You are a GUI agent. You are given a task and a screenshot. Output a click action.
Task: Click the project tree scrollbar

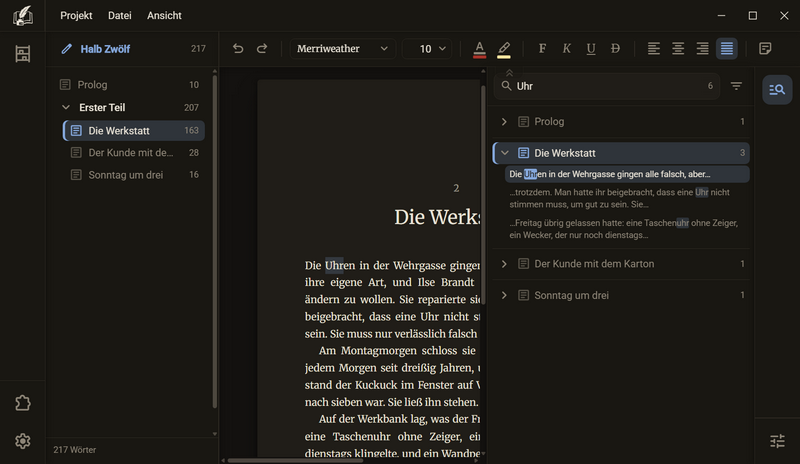pyautogui.click(x=215, y=241)
